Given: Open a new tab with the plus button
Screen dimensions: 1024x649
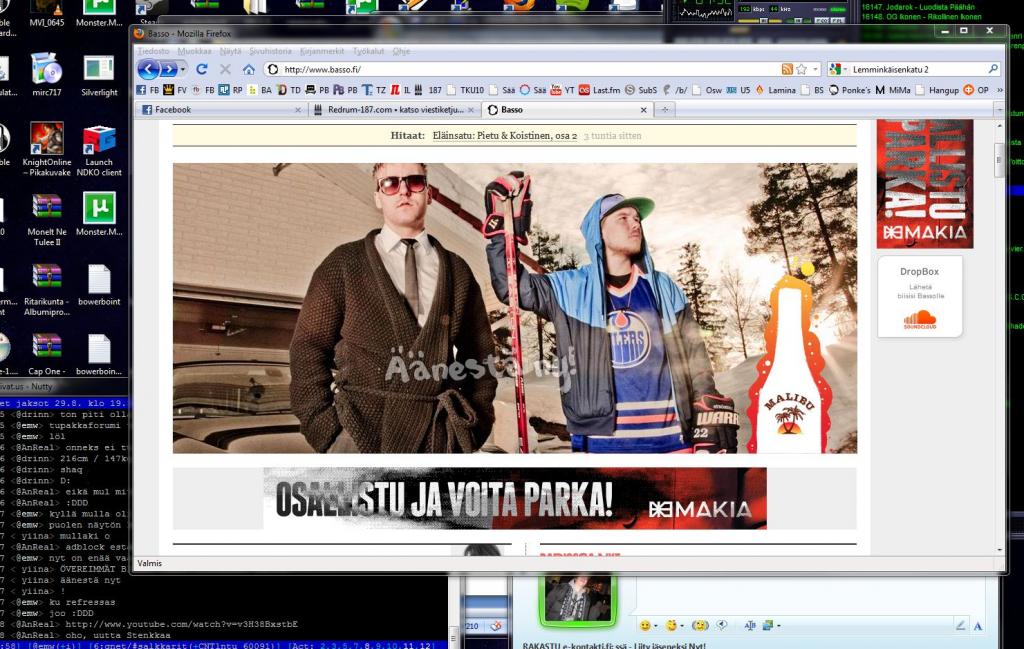Looking at the screenshot, I should pyautogui.click(x=665, y=110).
